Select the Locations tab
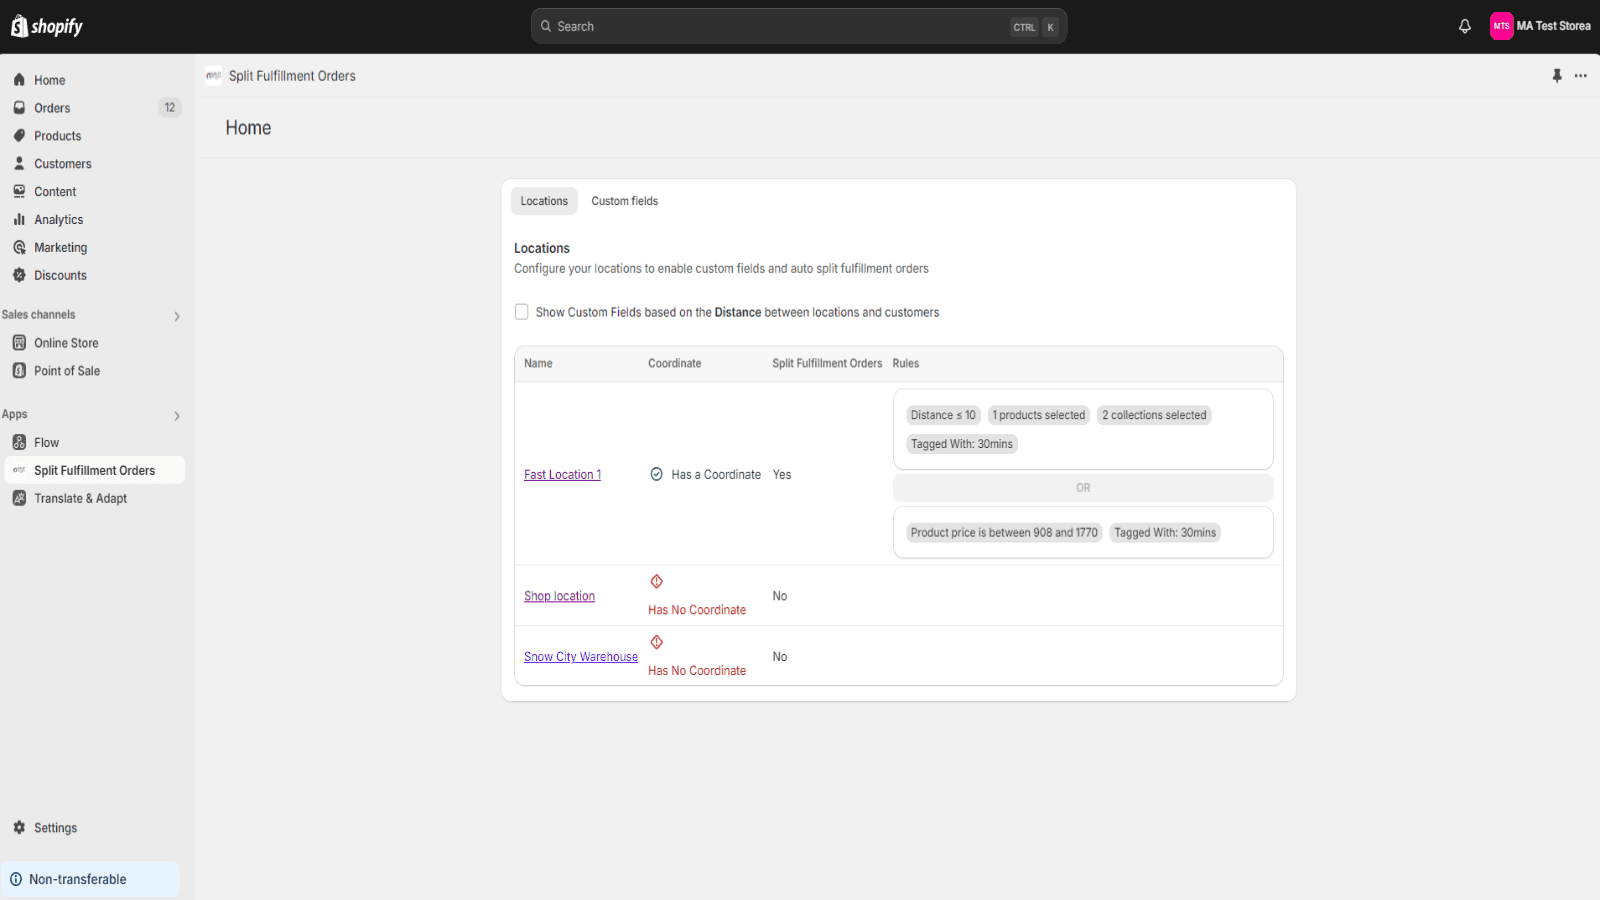1600x900 pixels. [x=544, y=201]
